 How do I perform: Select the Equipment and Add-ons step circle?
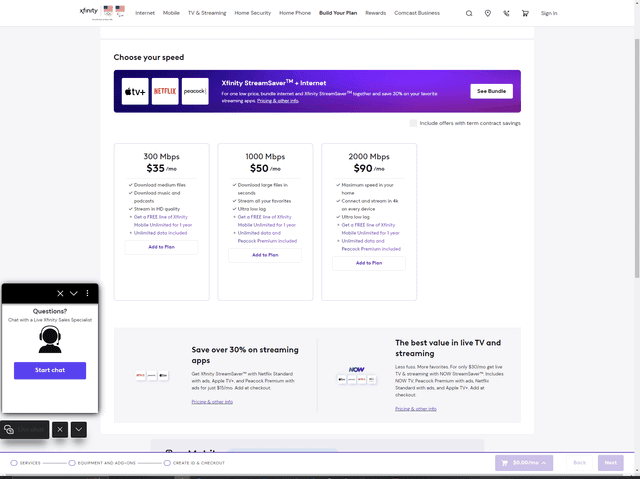(x=72, y=463)
